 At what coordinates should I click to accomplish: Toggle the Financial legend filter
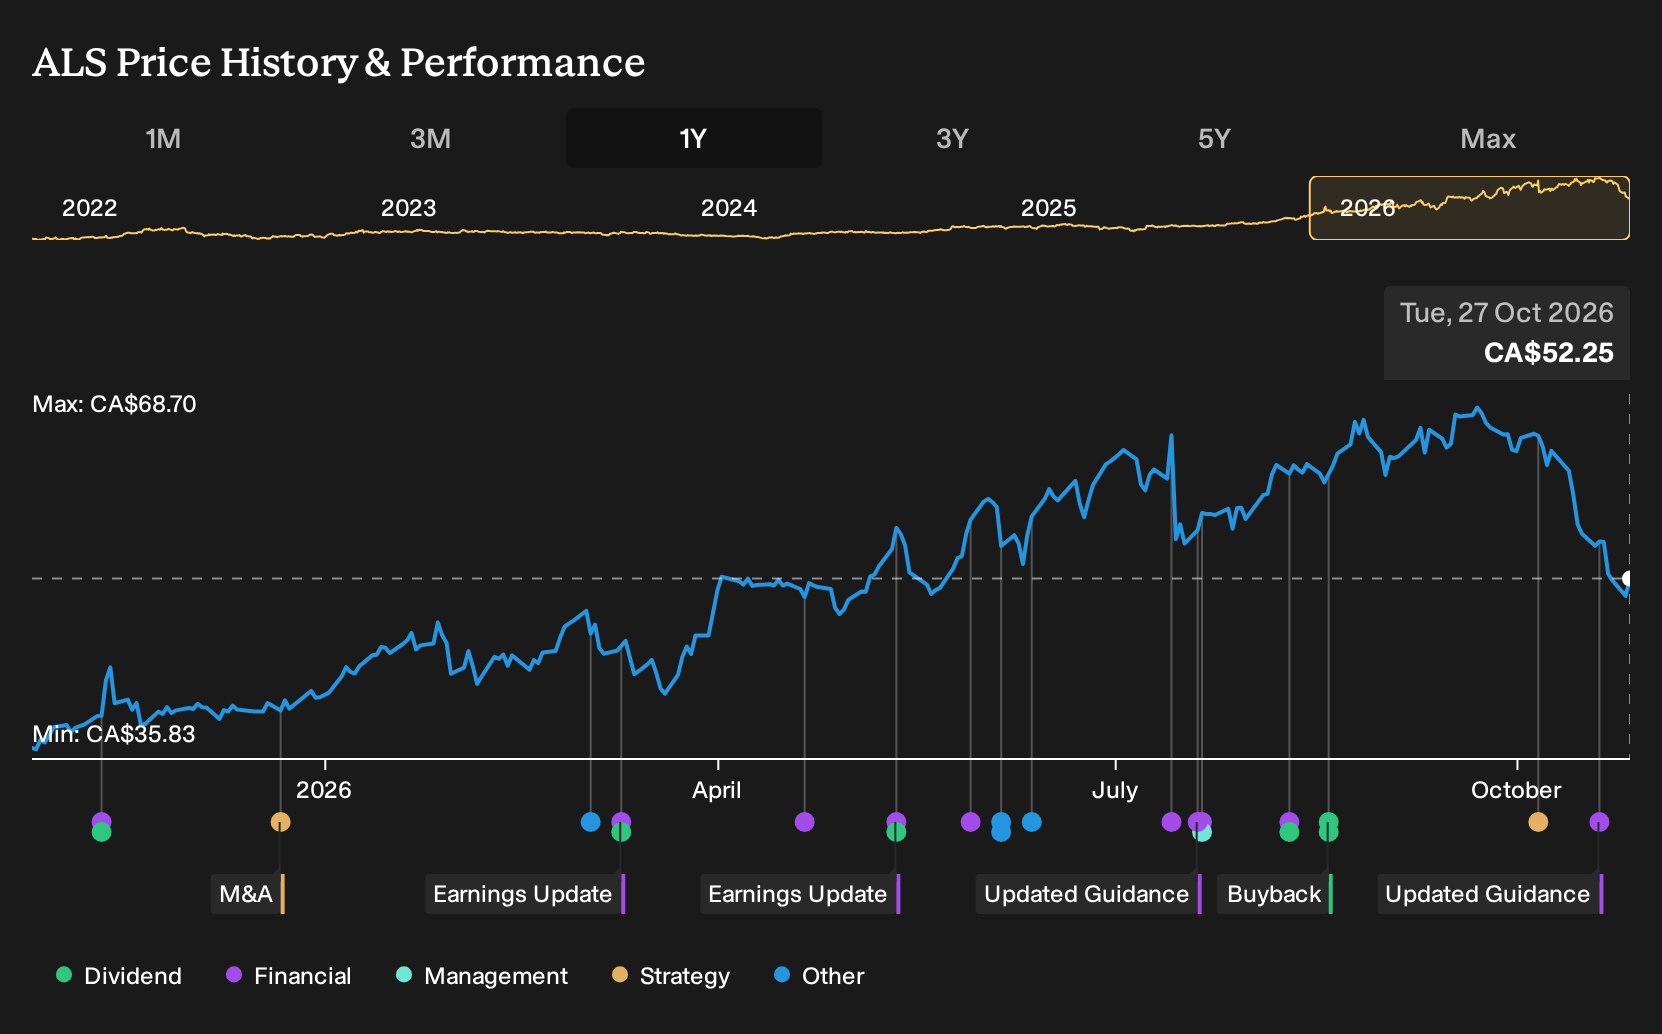(288, 976)
